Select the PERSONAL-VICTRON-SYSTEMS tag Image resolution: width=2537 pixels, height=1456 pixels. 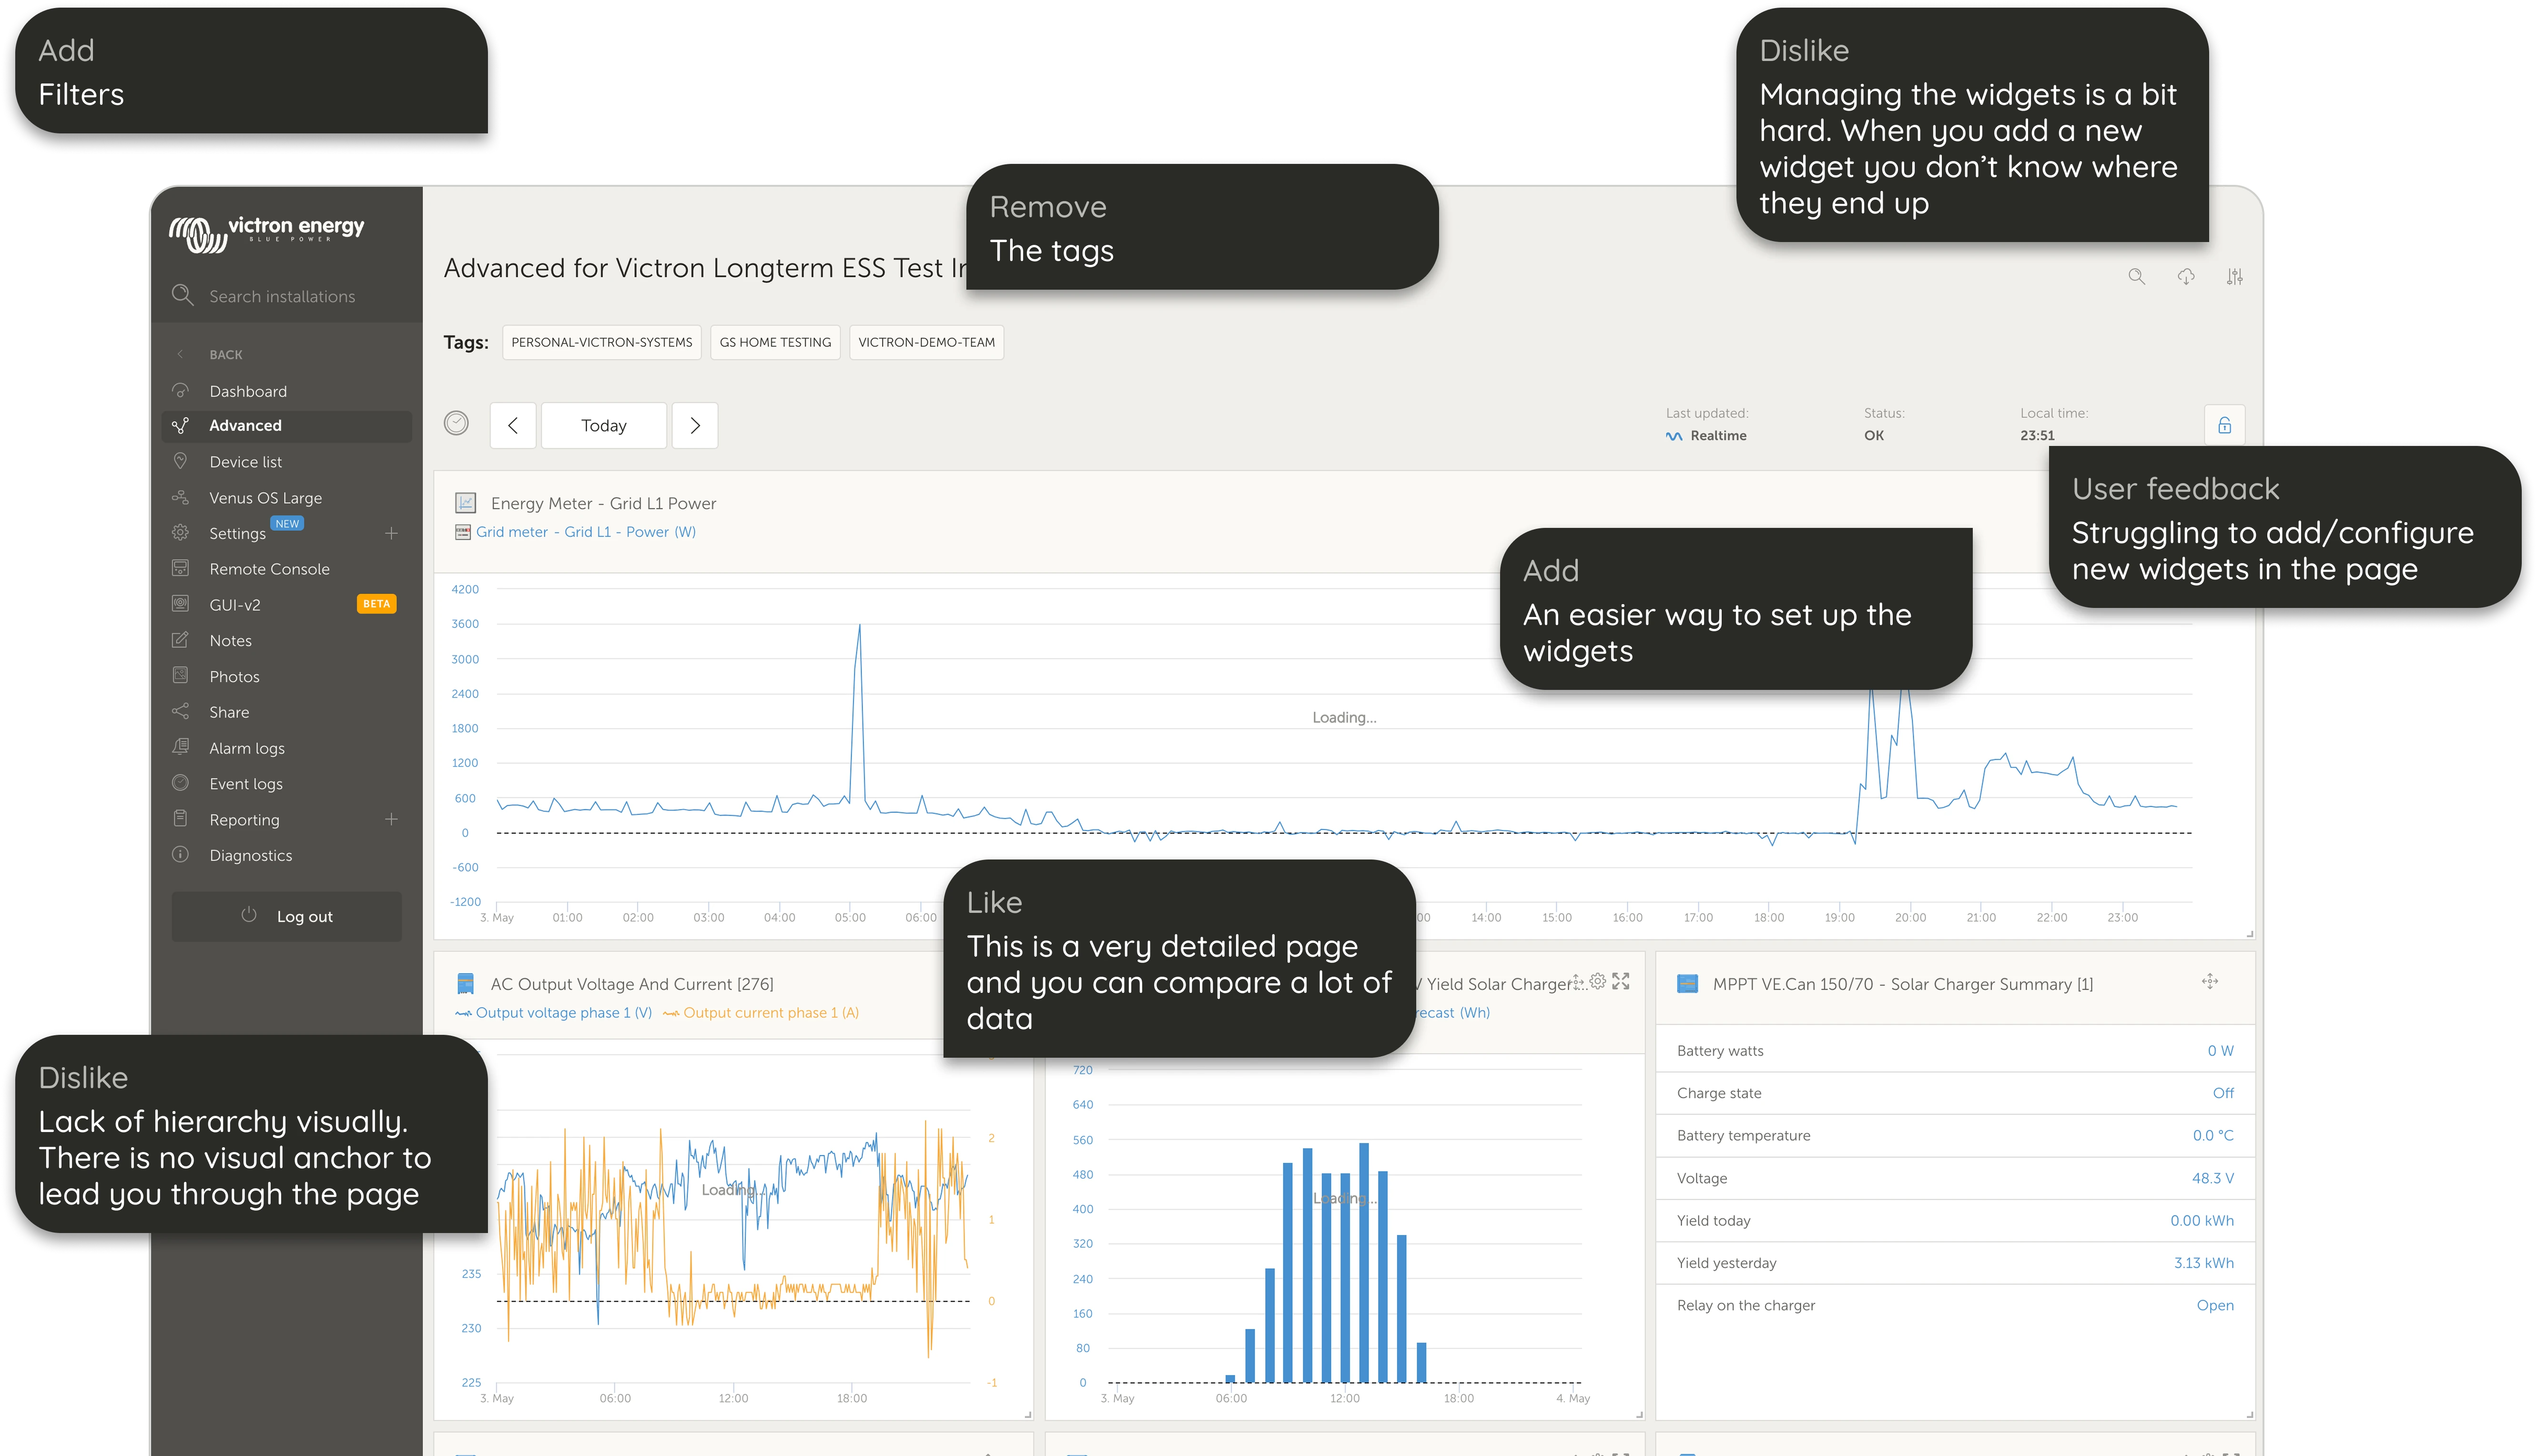pos(602,342)
